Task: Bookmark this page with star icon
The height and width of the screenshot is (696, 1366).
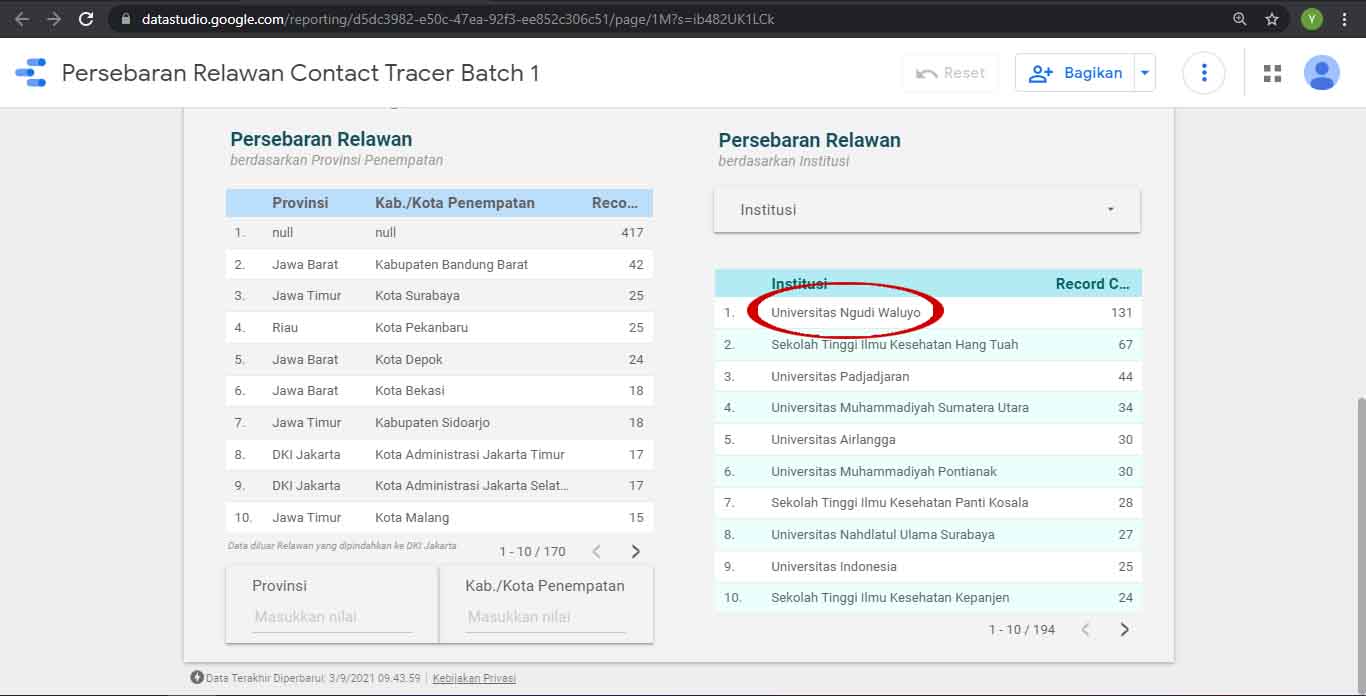Action: (1272, 19)
